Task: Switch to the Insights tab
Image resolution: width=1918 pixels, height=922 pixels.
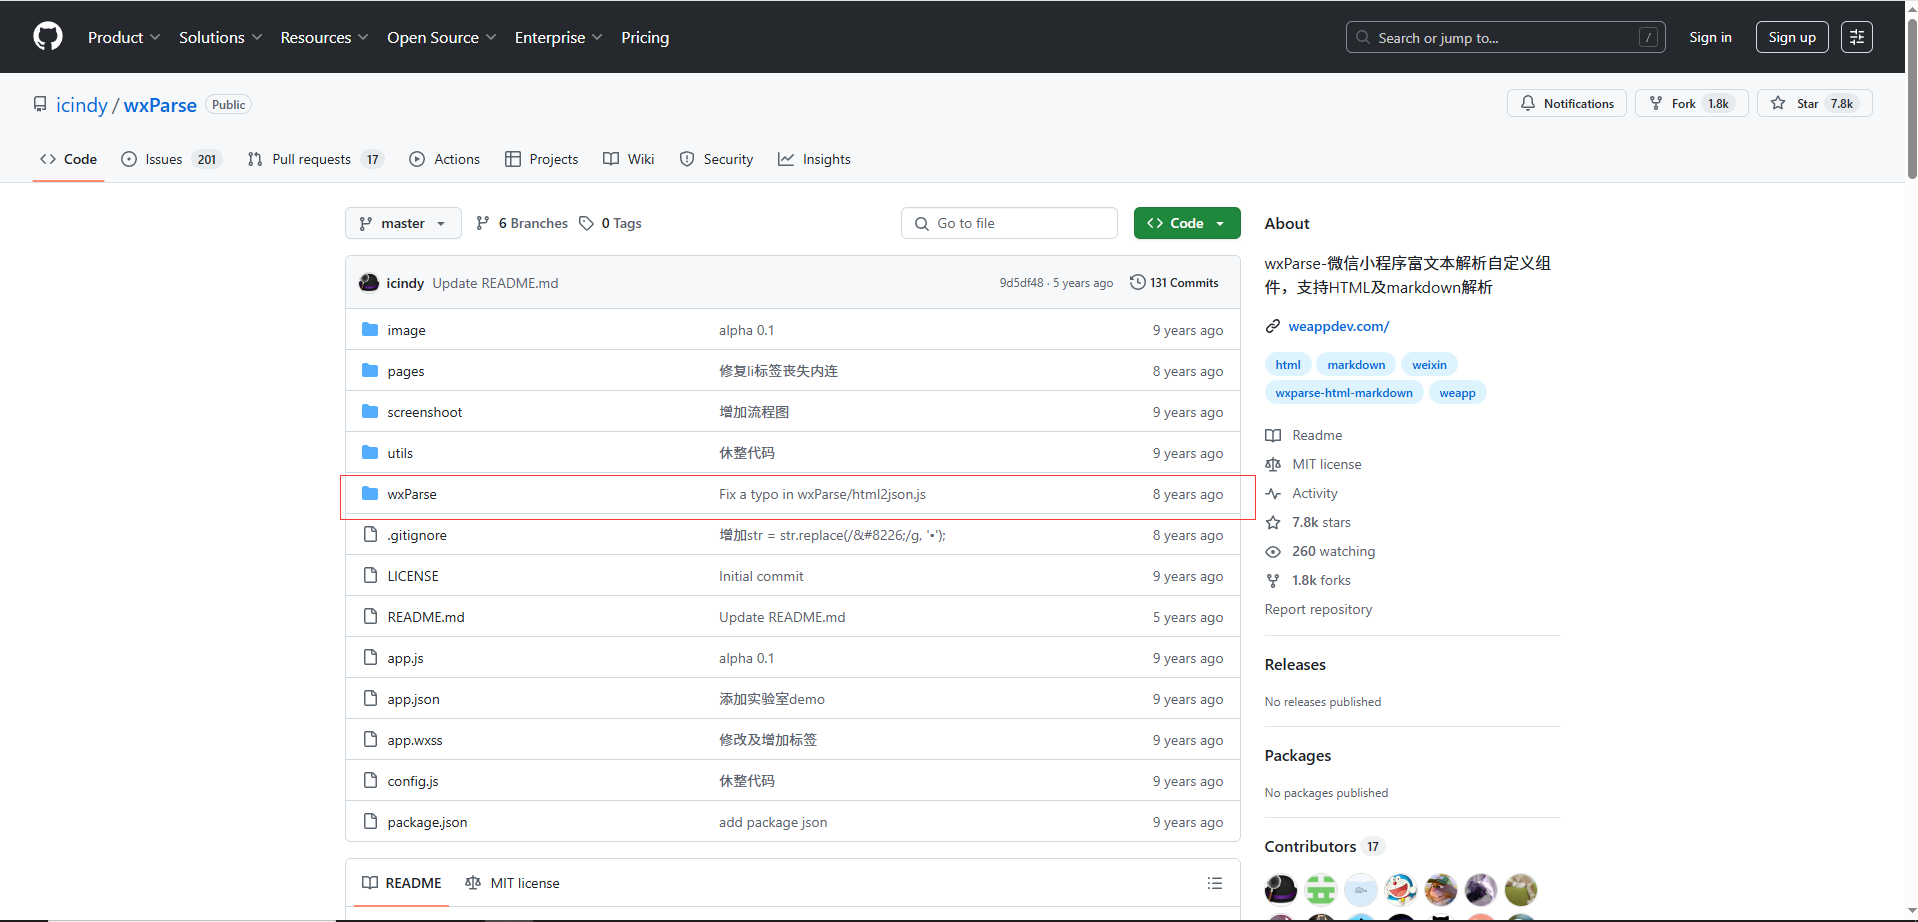Action: point(815,159)
